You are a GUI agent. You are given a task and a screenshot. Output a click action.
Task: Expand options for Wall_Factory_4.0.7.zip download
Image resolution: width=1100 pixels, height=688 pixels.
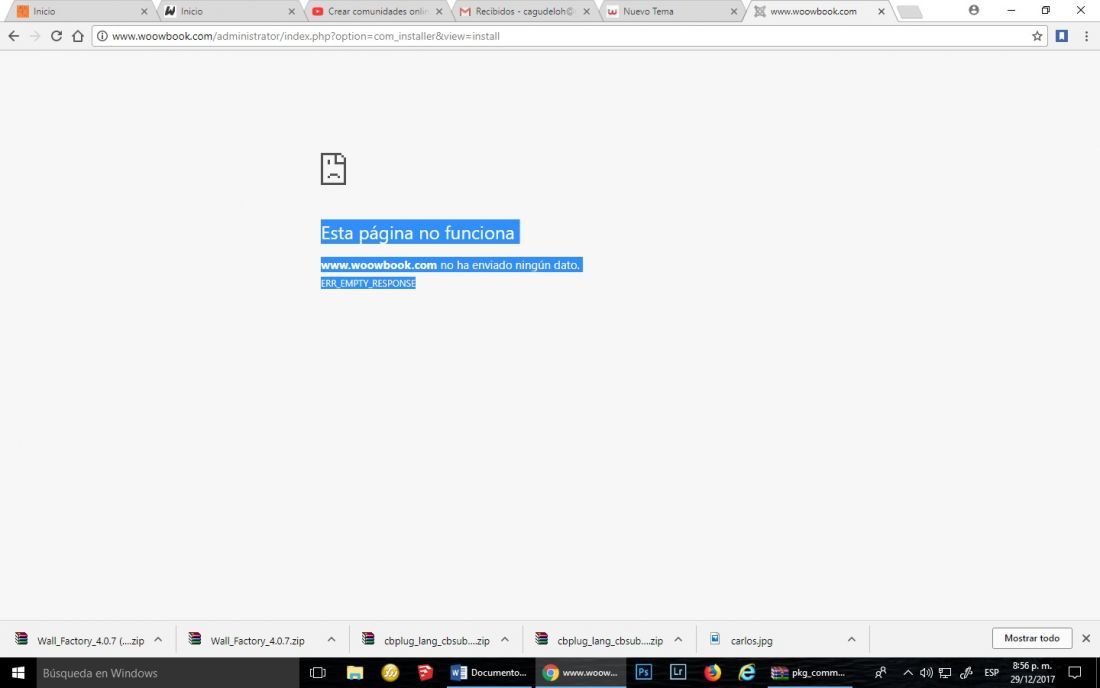[331, 640]
